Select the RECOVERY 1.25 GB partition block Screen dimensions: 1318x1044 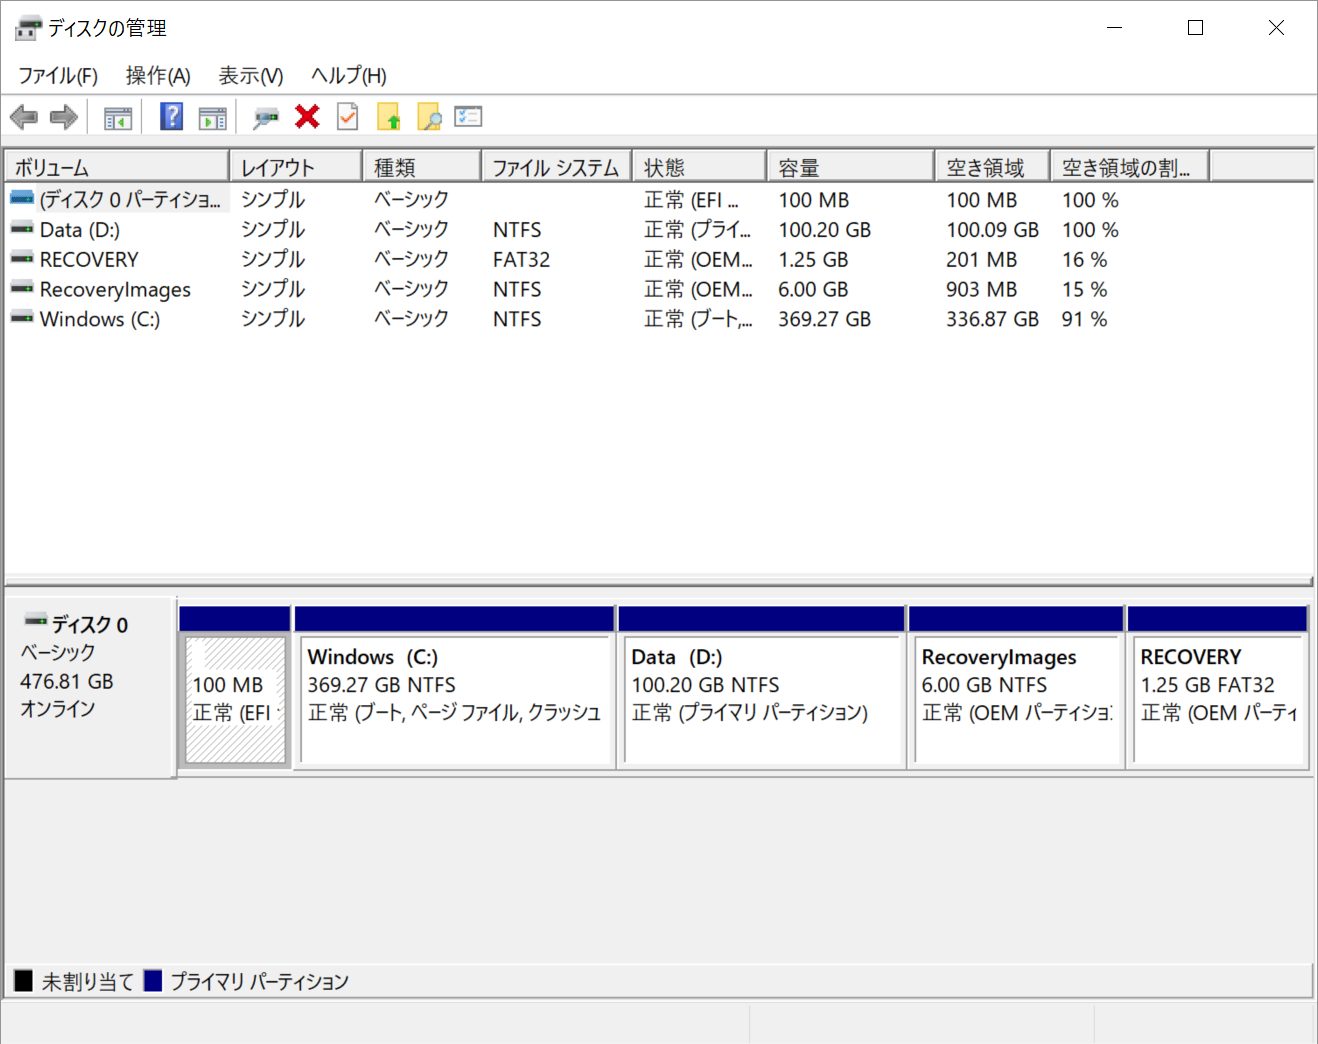tap(1217, 687)
